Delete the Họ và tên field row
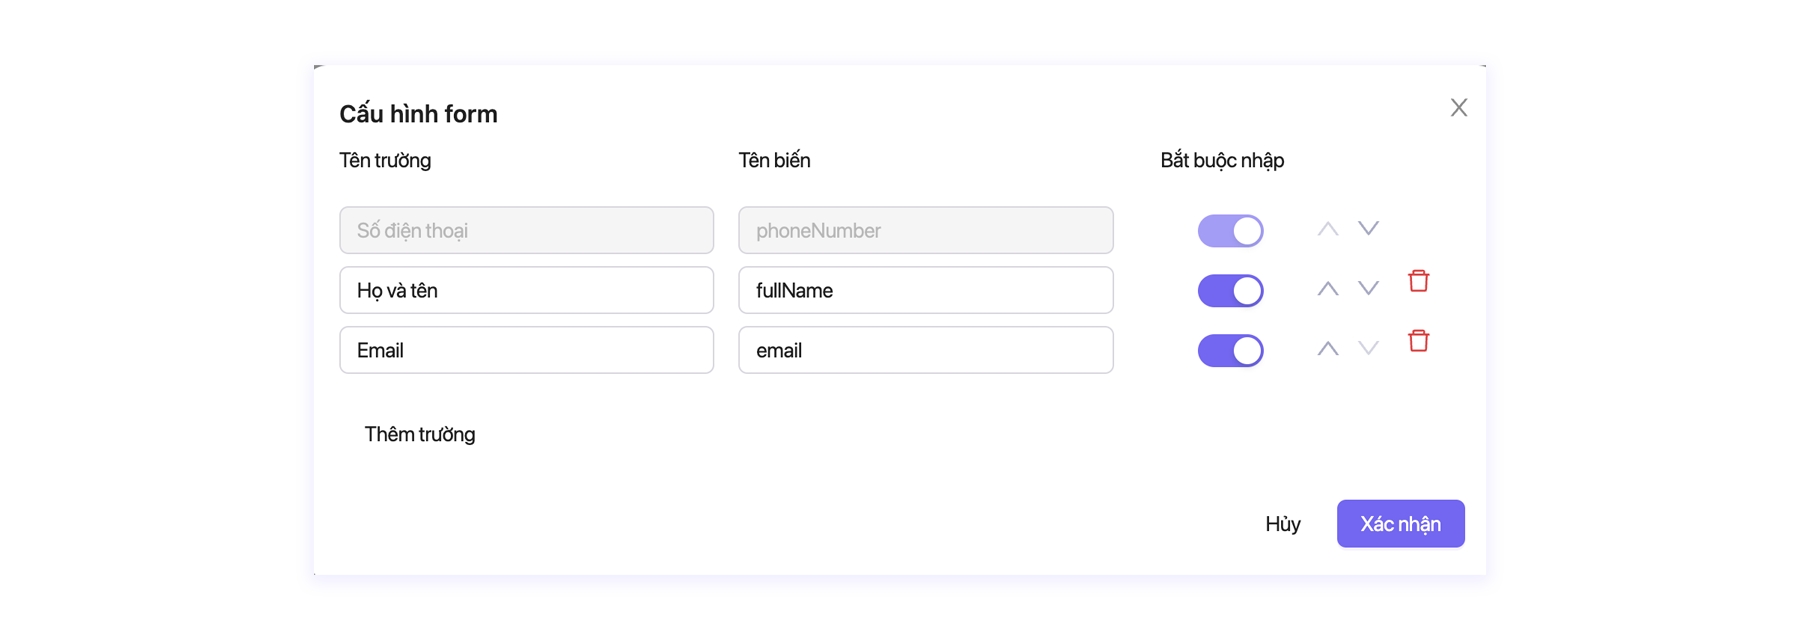This screenshot has width=1800, height=640. click(1418, 281)
